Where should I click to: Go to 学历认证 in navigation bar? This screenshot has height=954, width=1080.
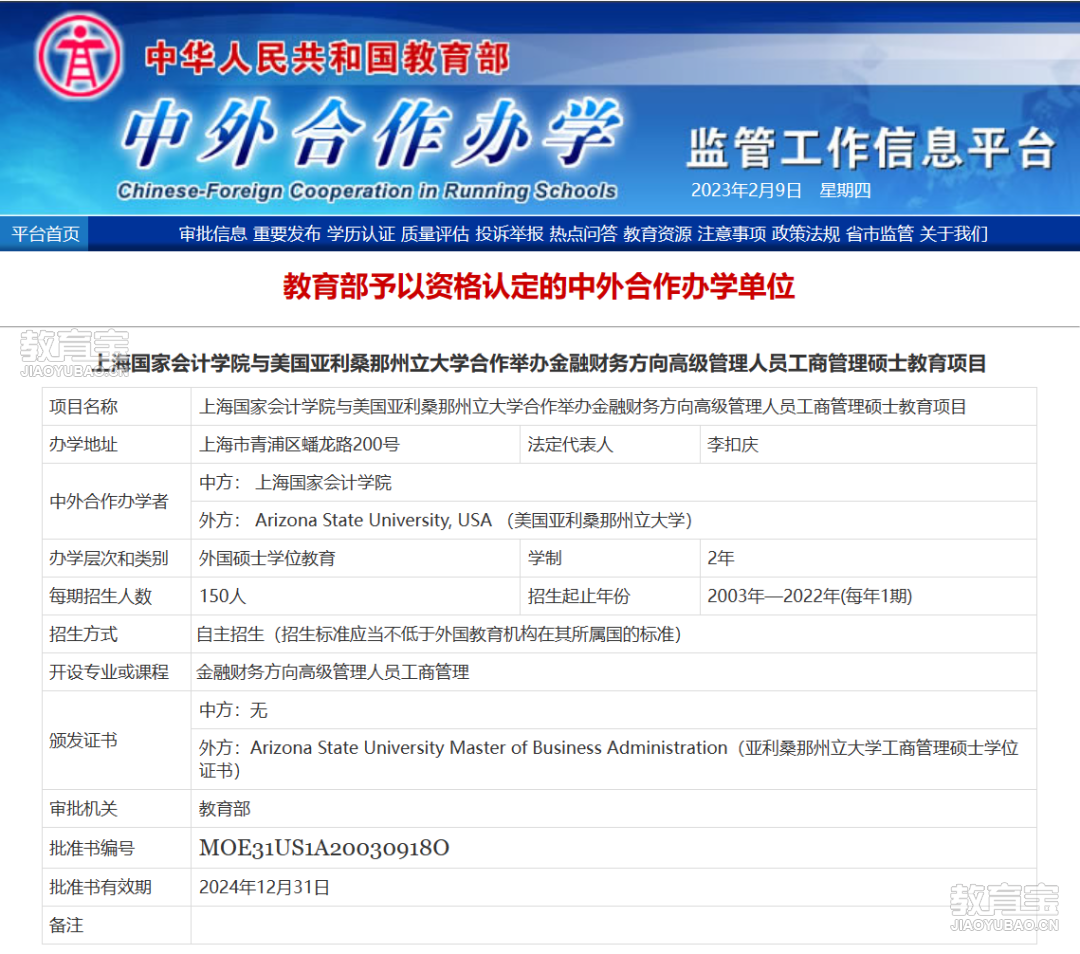361,234
